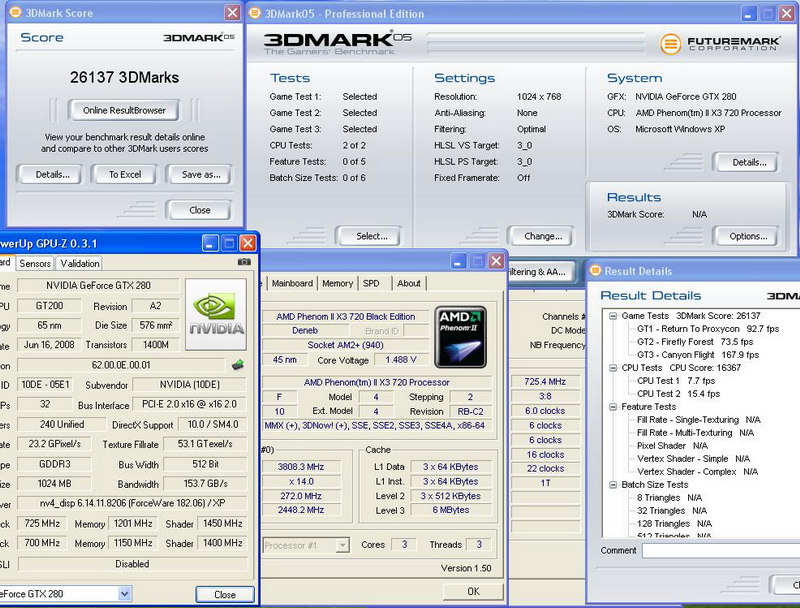Viewport: 800px width, 608px height.
Task: Open the Memory tab in CPU-Z
Action: [337, 283]
